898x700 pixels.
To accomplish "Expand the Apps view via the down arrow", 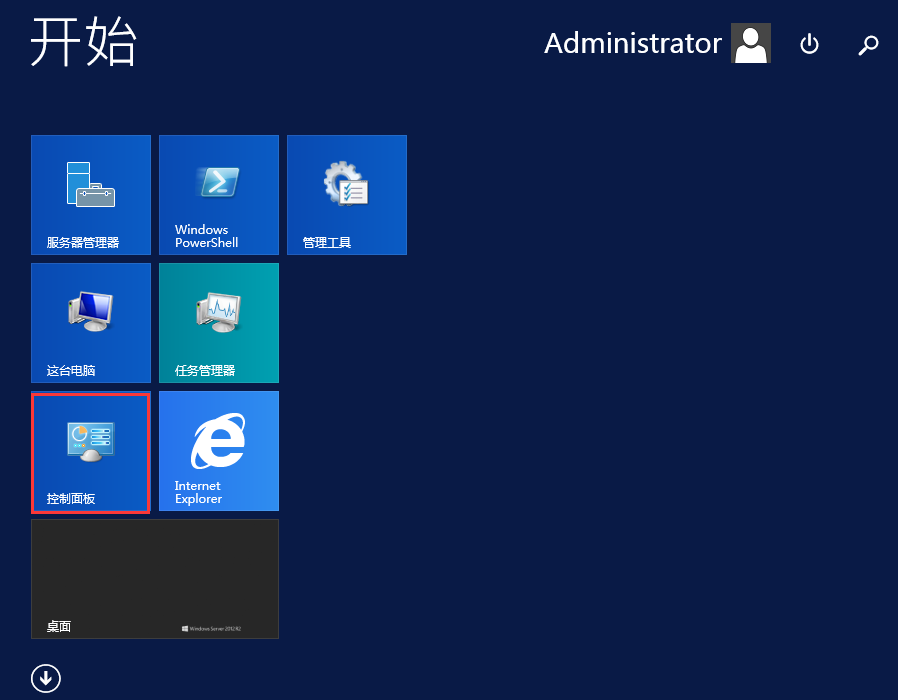I will 45,677.
